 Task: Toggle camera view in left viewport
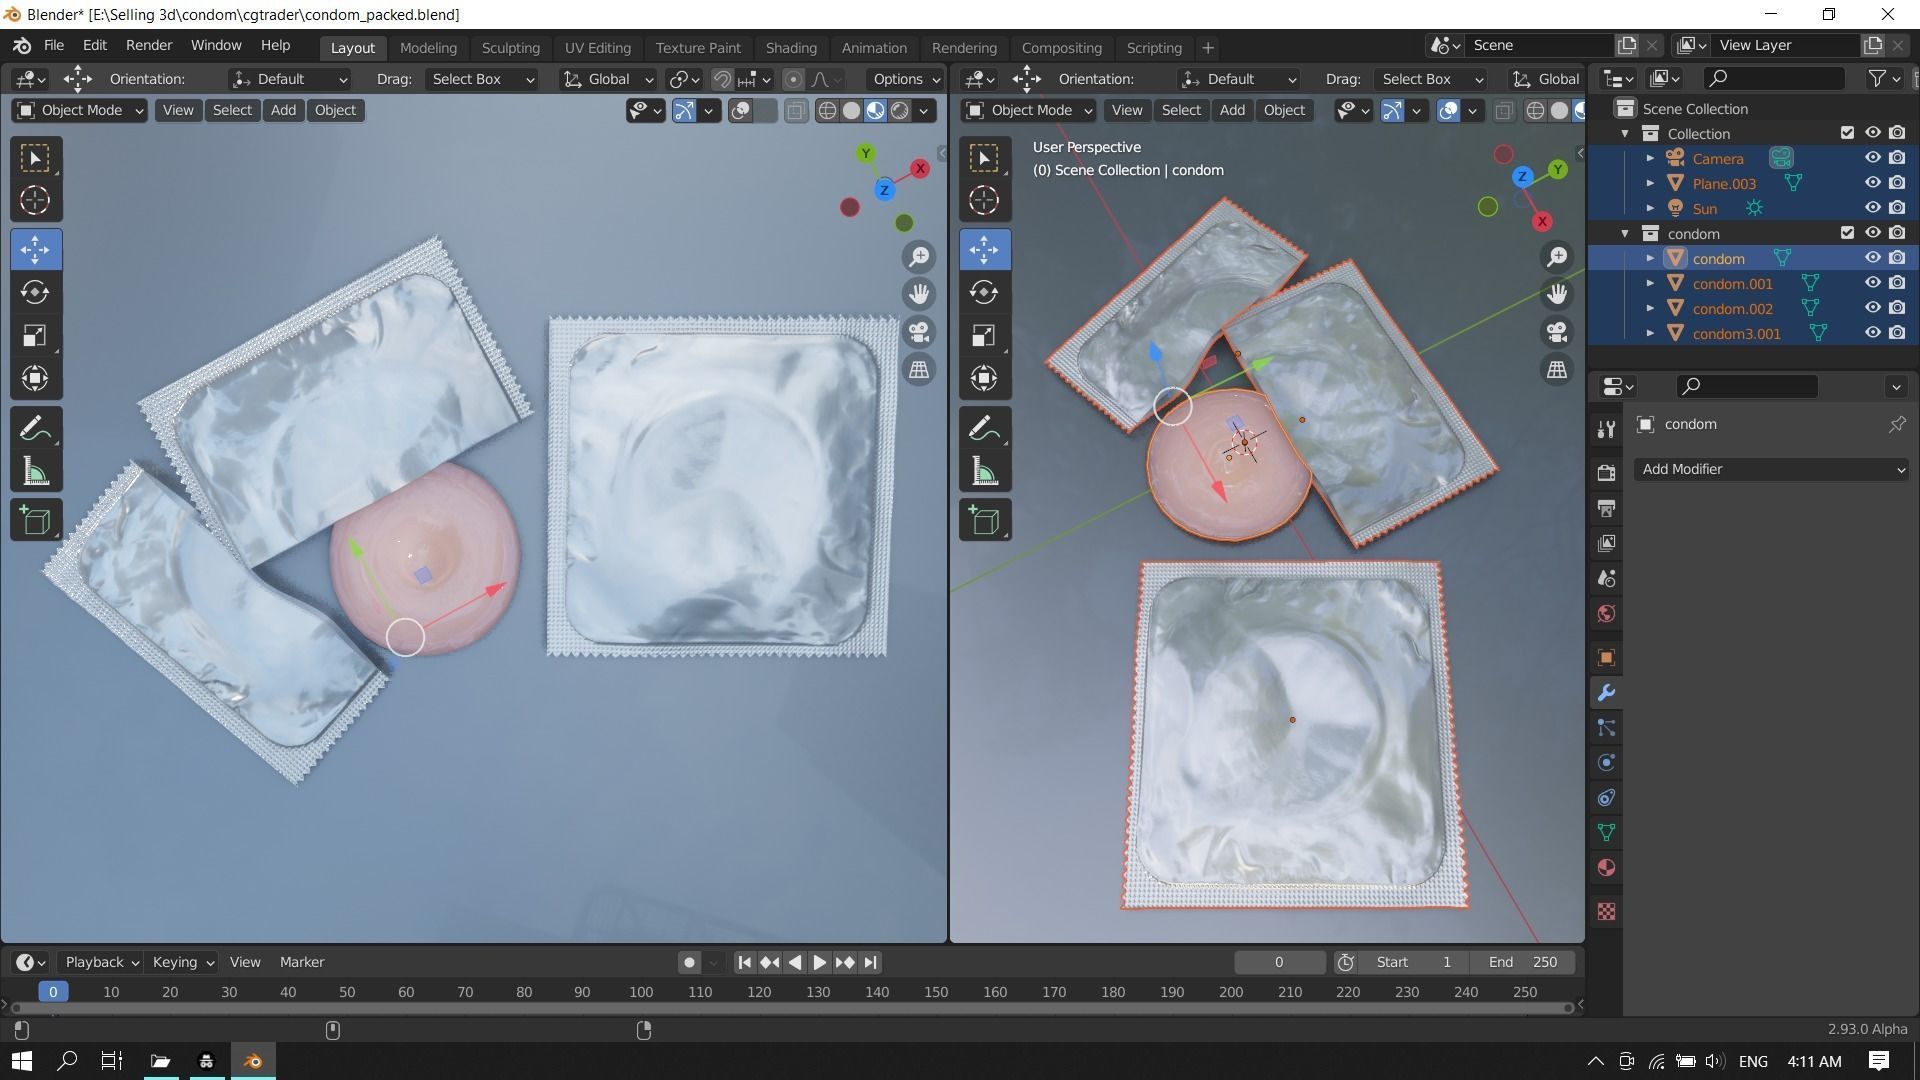tap(919, 332)
